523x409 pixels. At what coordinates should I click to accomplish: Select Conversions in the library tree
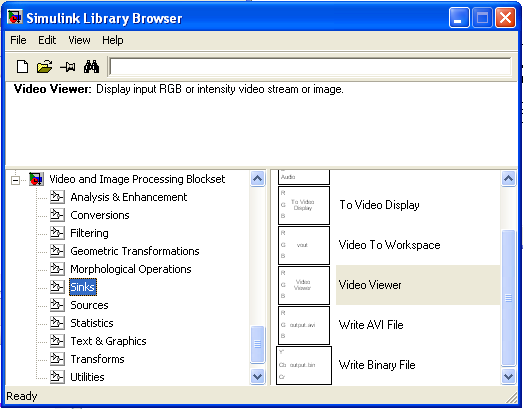pyautogui.click(x=100, y=215)
